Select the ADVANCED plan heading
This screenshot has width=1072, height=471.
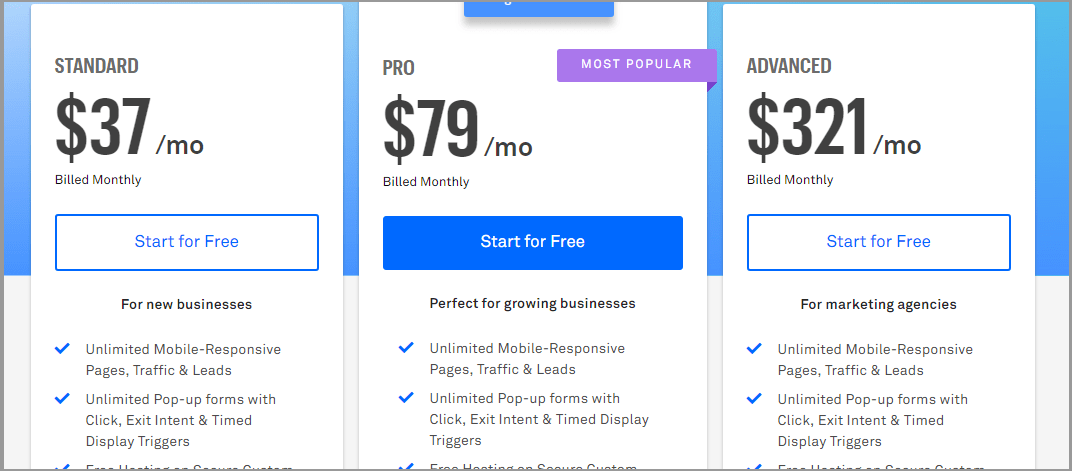click(x=789, y=66)
